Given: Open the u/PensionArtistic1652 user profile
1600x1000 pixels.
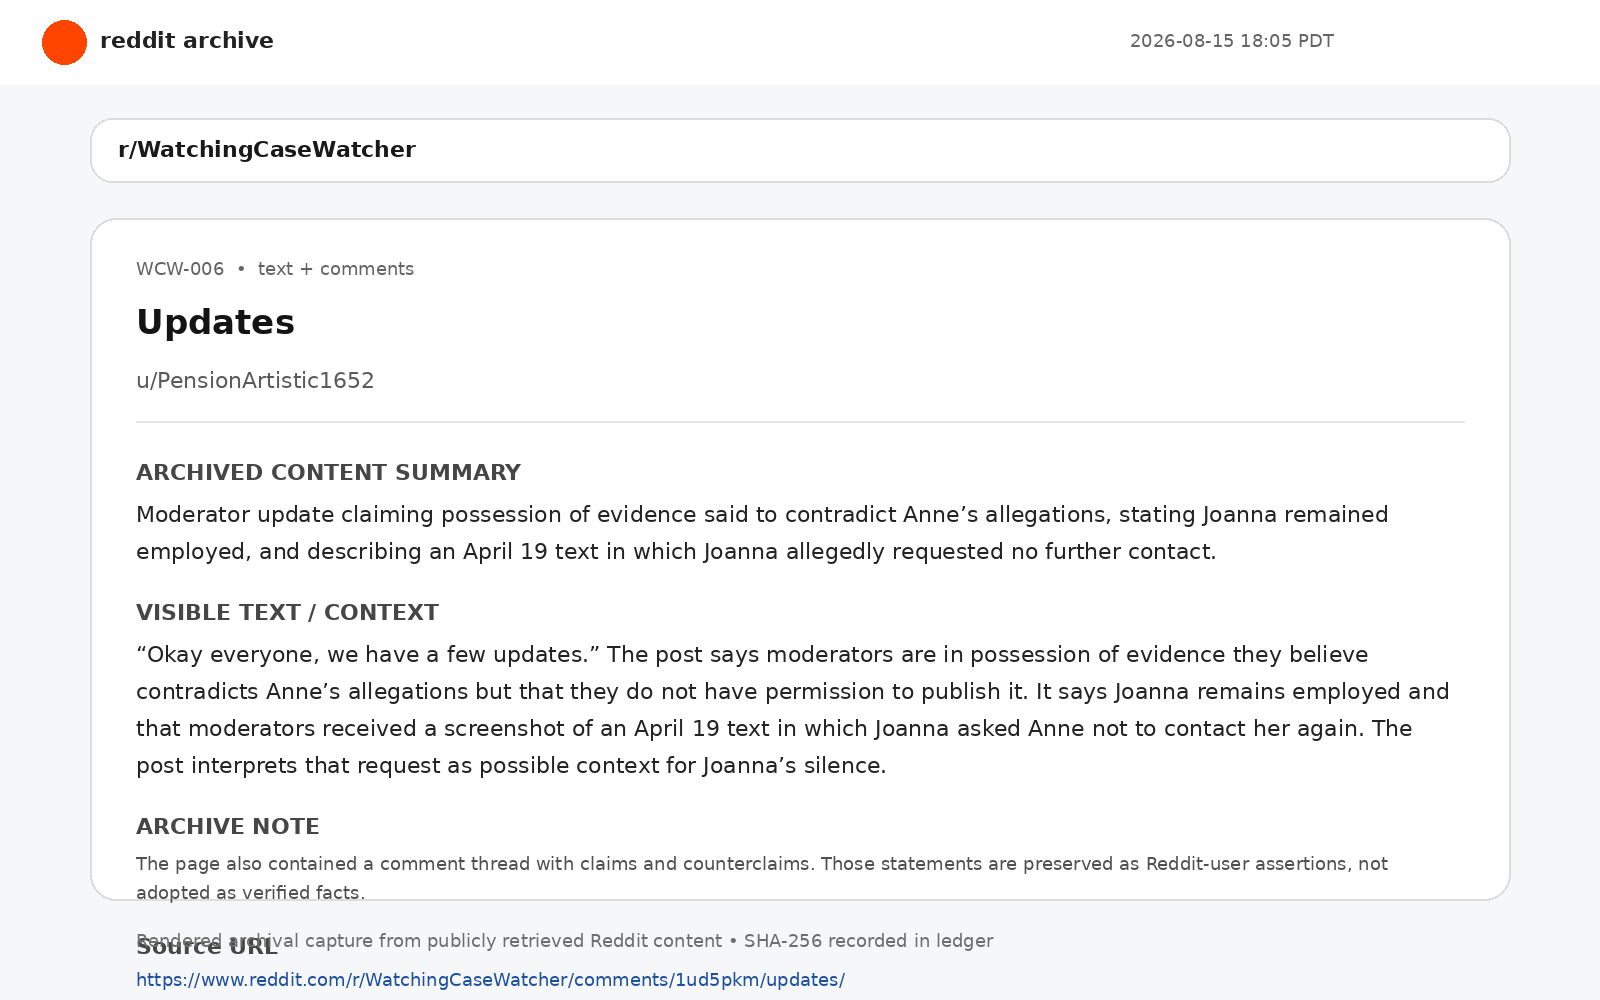Looking at the screenshot, I should pos(255,381).
